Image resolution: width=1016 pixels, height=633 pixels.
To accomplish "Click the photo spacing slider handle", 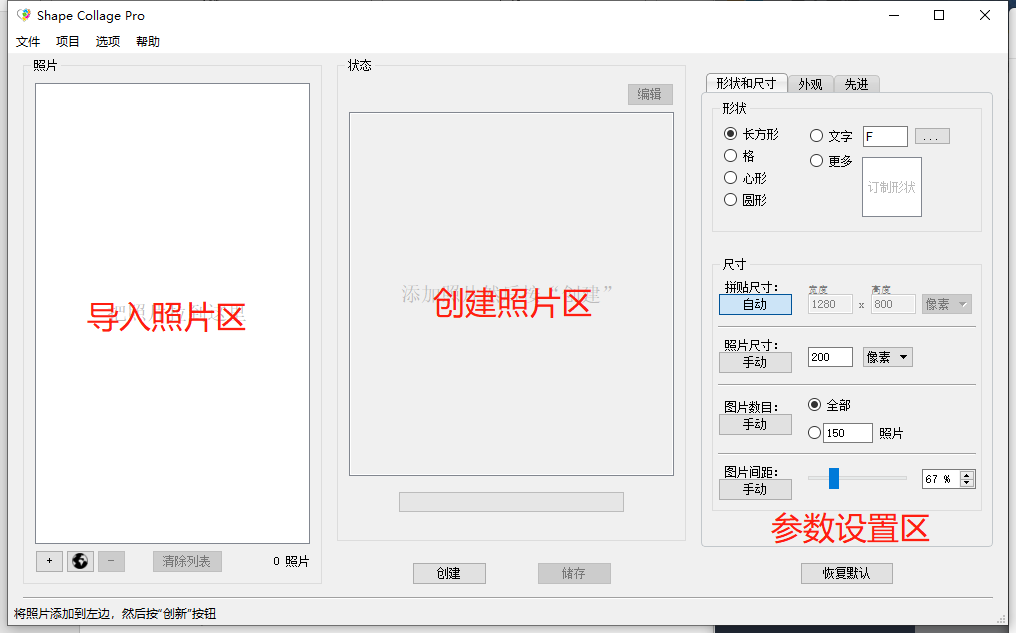I will (834, 478).
